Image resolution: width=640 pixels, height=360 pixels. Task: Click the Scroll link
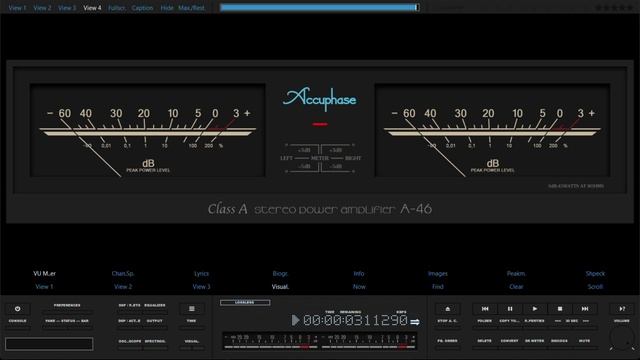pyautogui.click(x=595, y=287)
